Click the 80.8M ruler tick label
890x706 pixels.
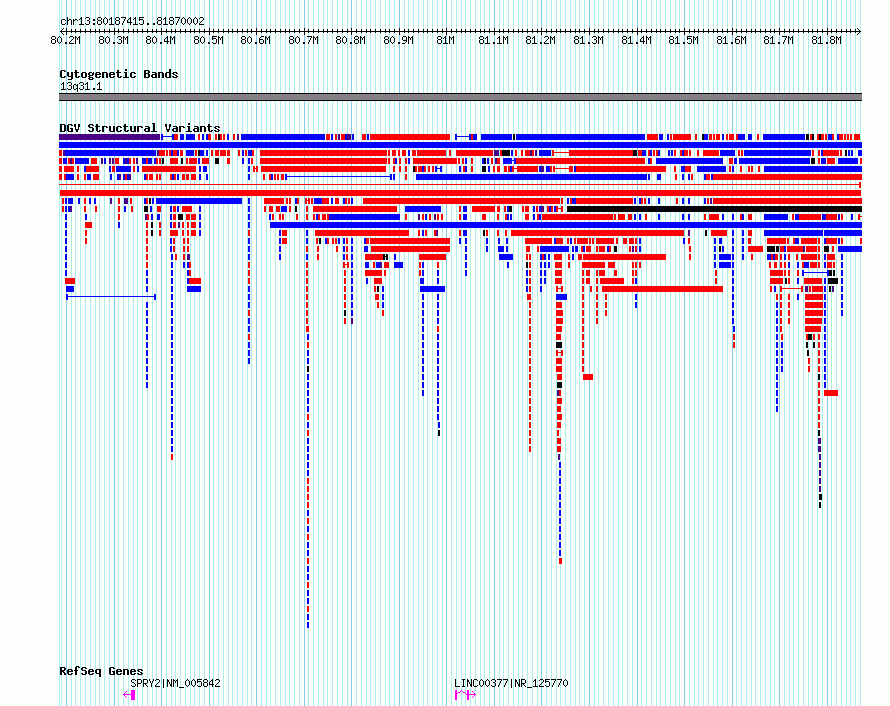[350, 40]
